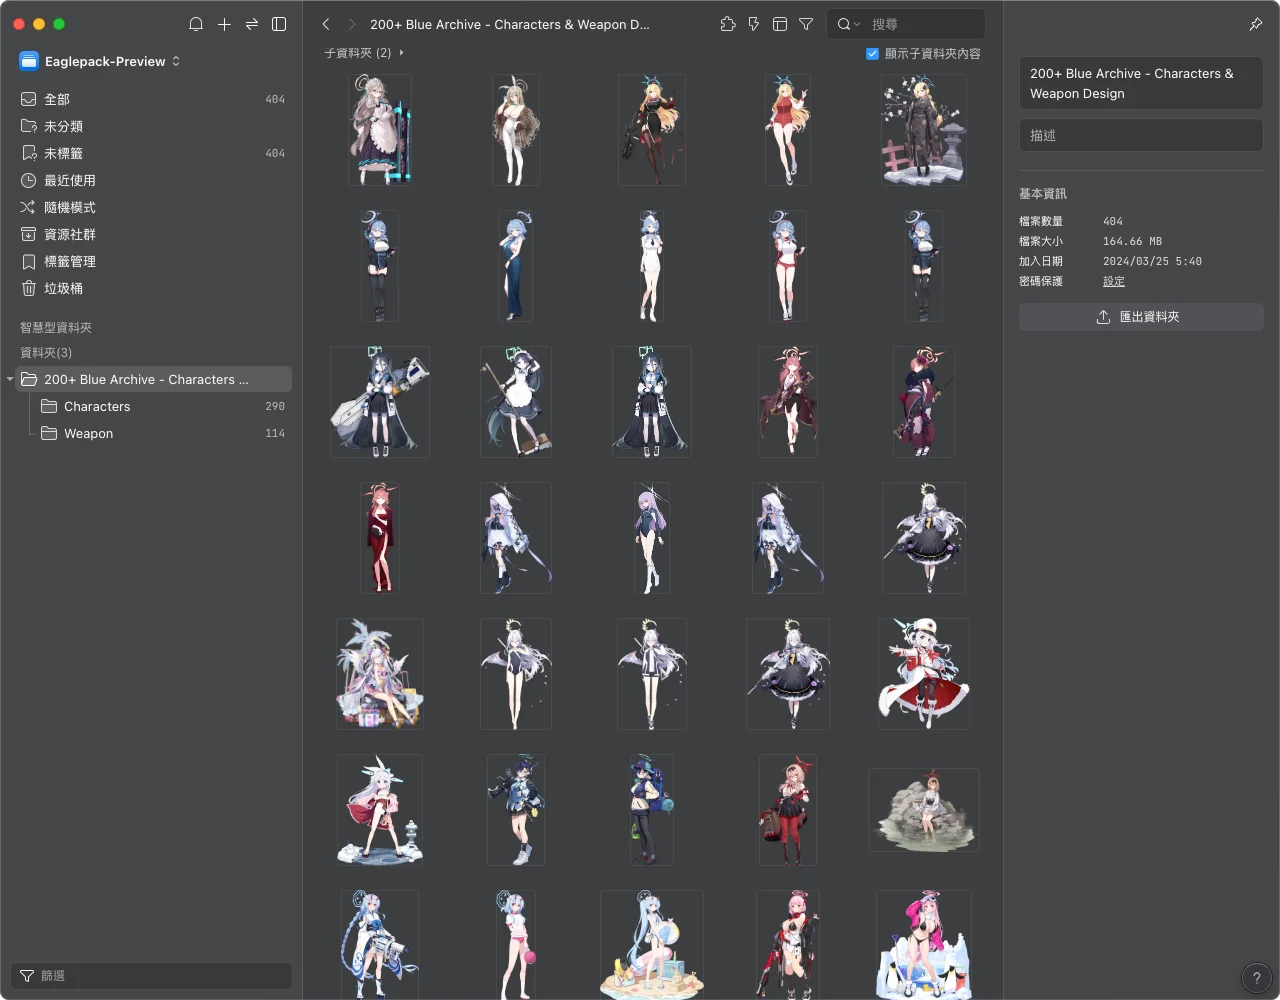
Task: Select the beach ball character thumbnail
Action: pyautogui.click(x=652, y=945)
